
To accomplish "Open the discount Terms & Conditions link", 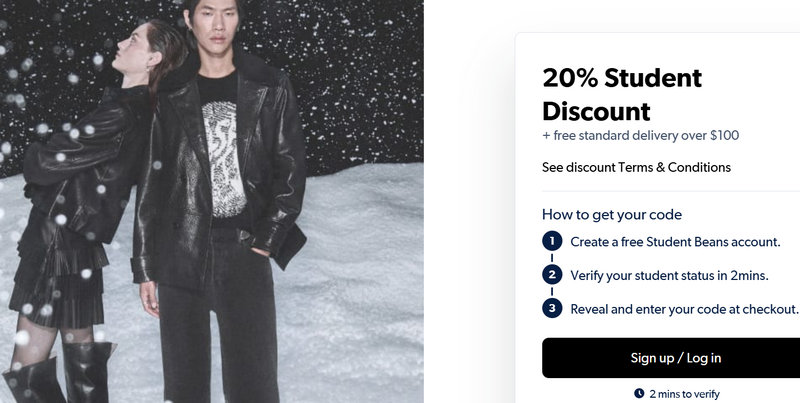I will 636,167.
